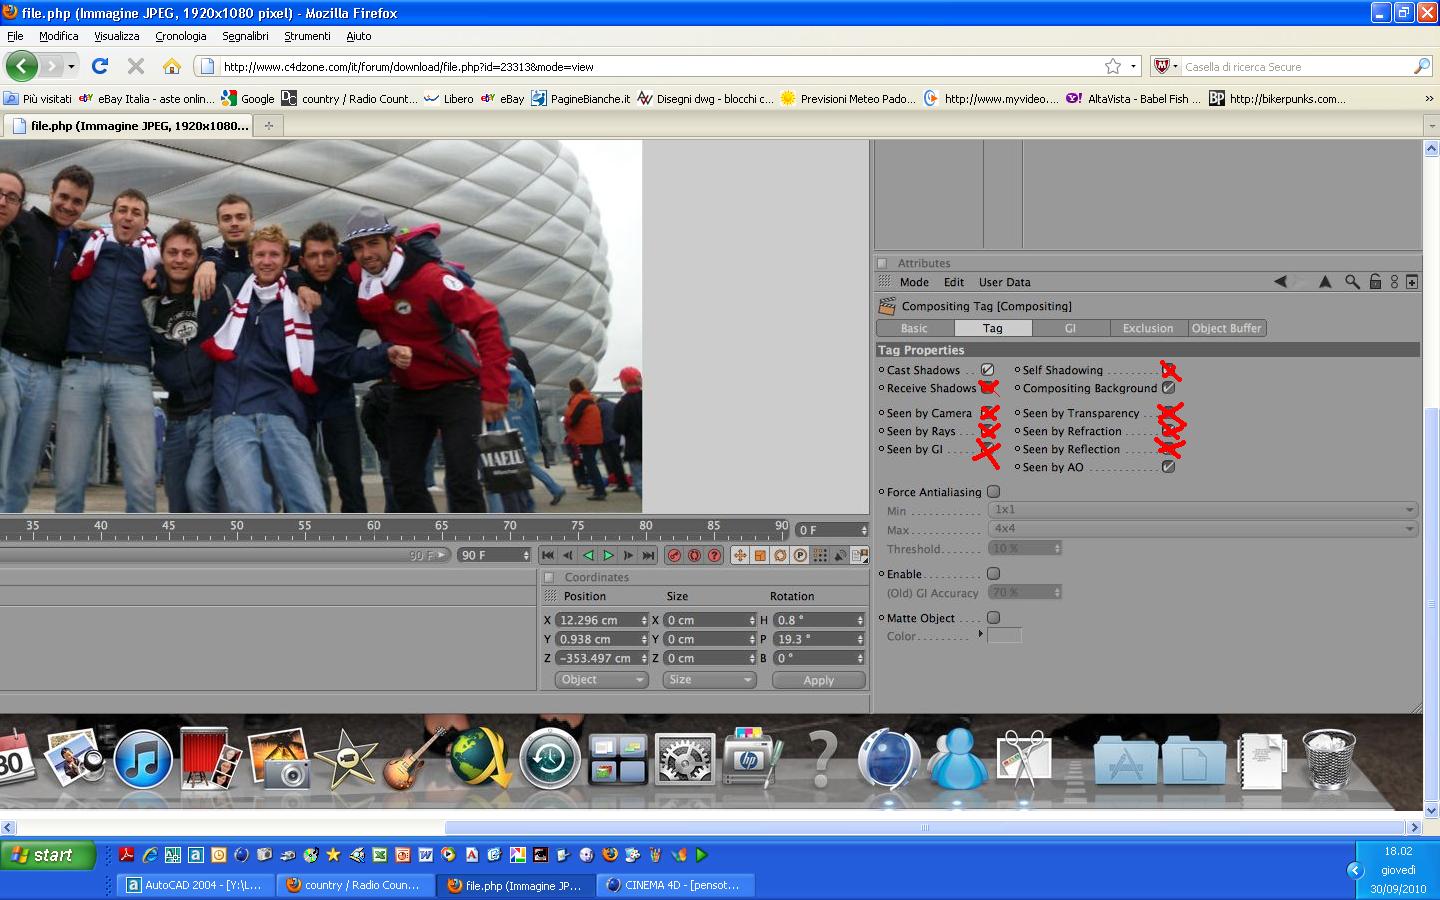Click the Firefox reload page icon
The width and height of the screenshot is (1440, 900).
pos(99,66)
